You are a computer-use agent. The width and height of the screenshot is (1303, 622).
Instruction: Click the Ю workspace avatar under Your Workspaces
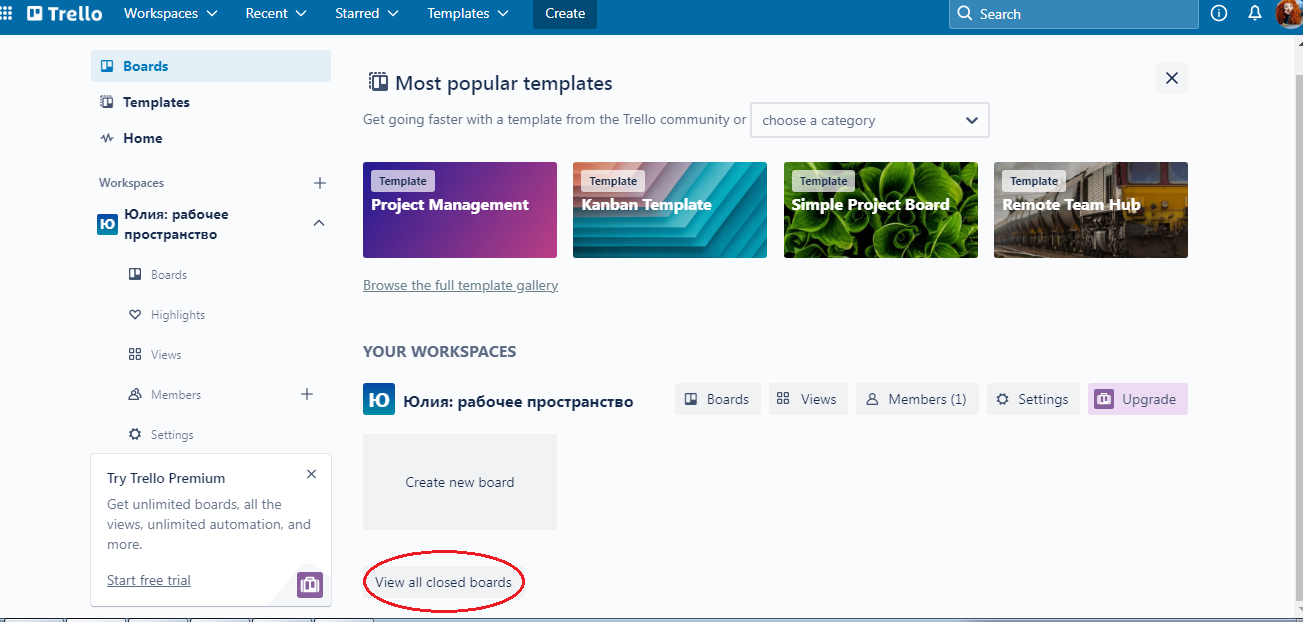379,399
